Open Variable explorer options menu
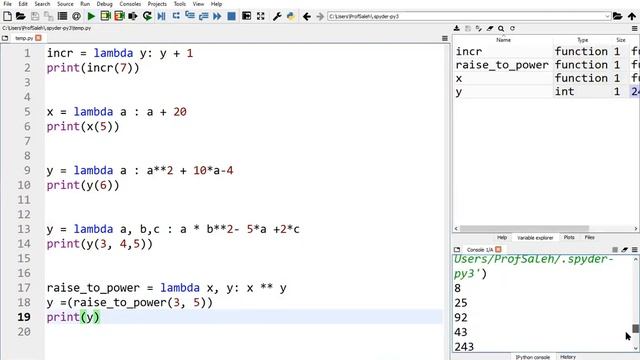 click(635, 29)
